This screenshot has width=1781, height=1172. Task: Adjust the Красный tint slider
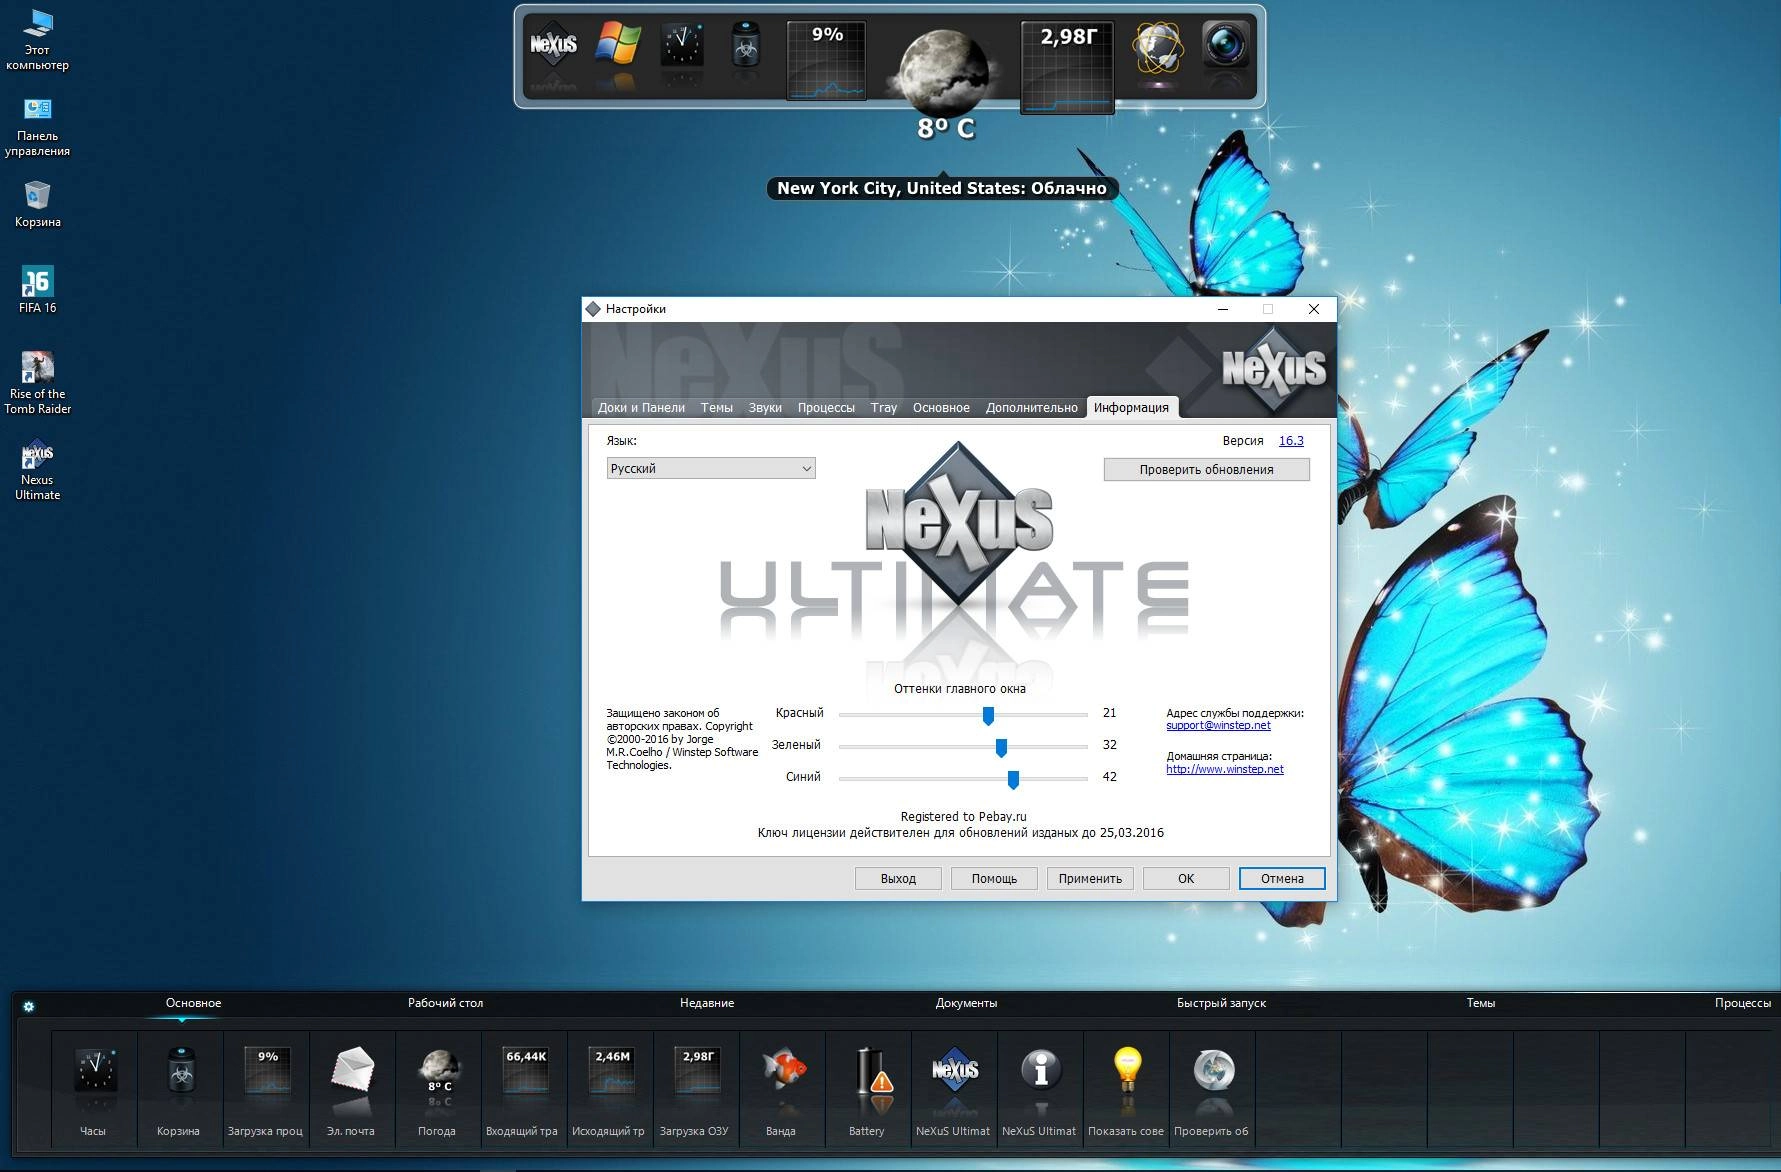click(988, 715)
